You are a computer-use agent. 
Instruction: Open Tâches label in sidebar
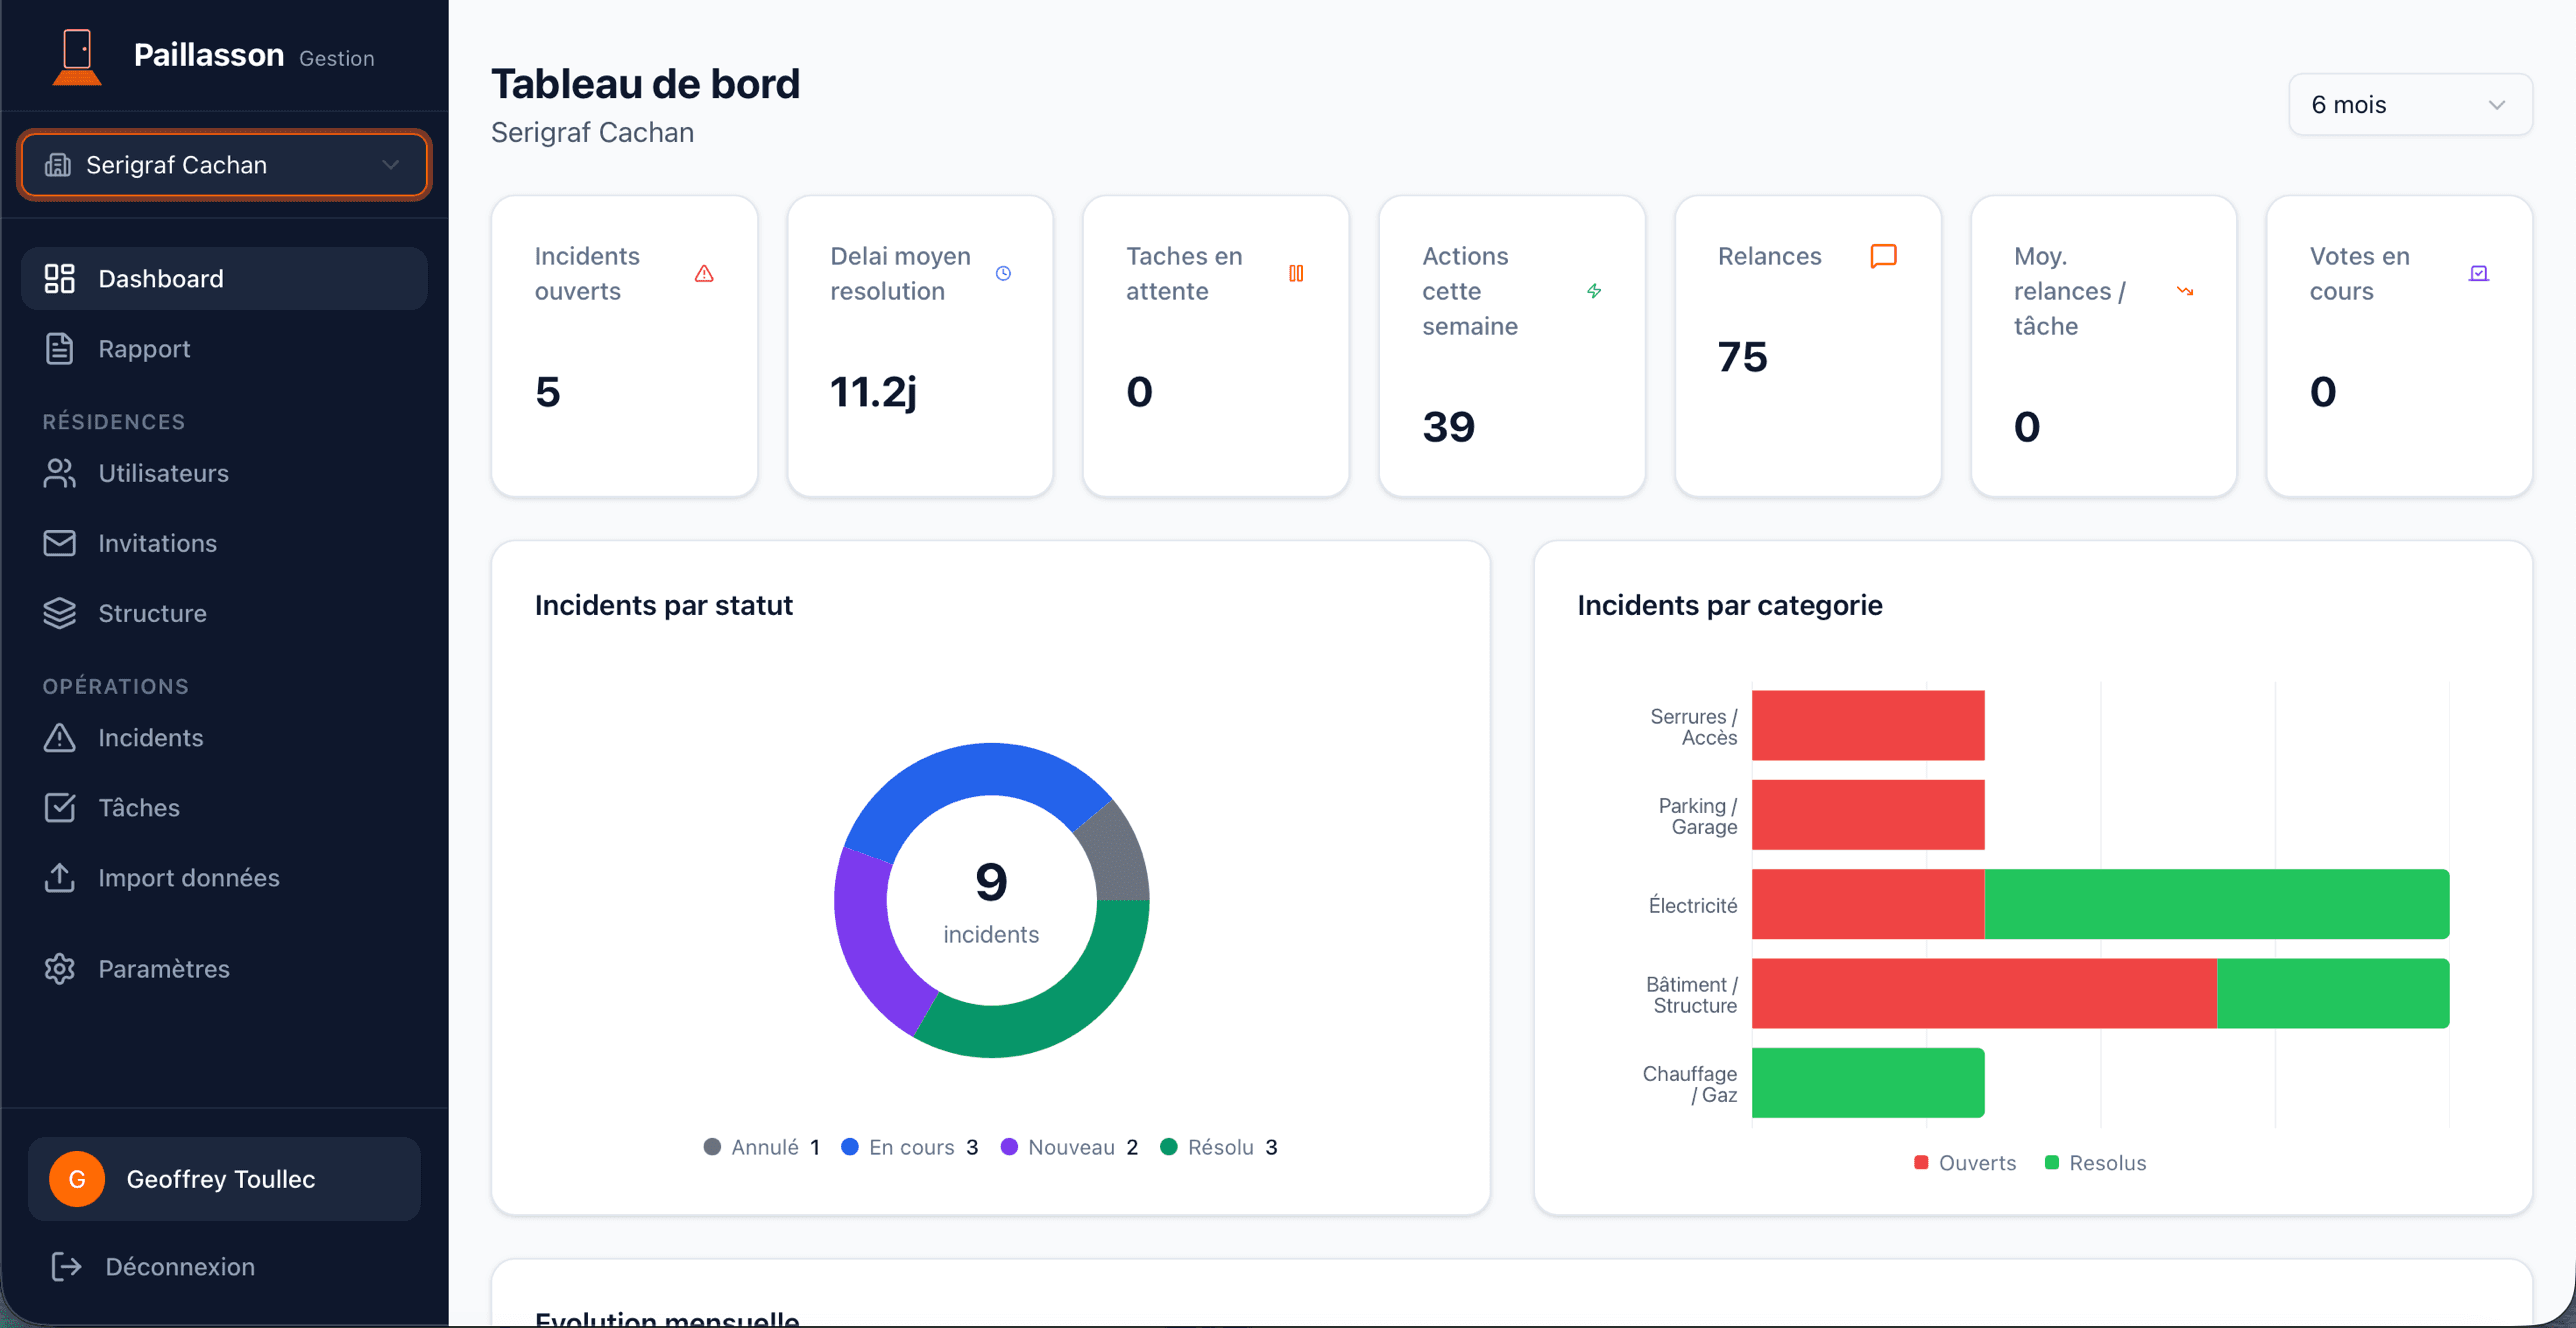139,807
